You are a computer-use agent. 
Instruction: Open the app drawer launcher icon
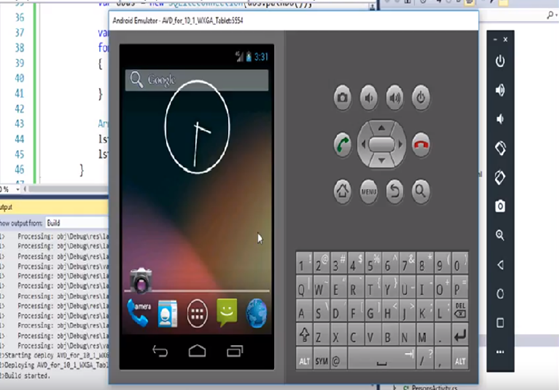click(x=197, y=314)
